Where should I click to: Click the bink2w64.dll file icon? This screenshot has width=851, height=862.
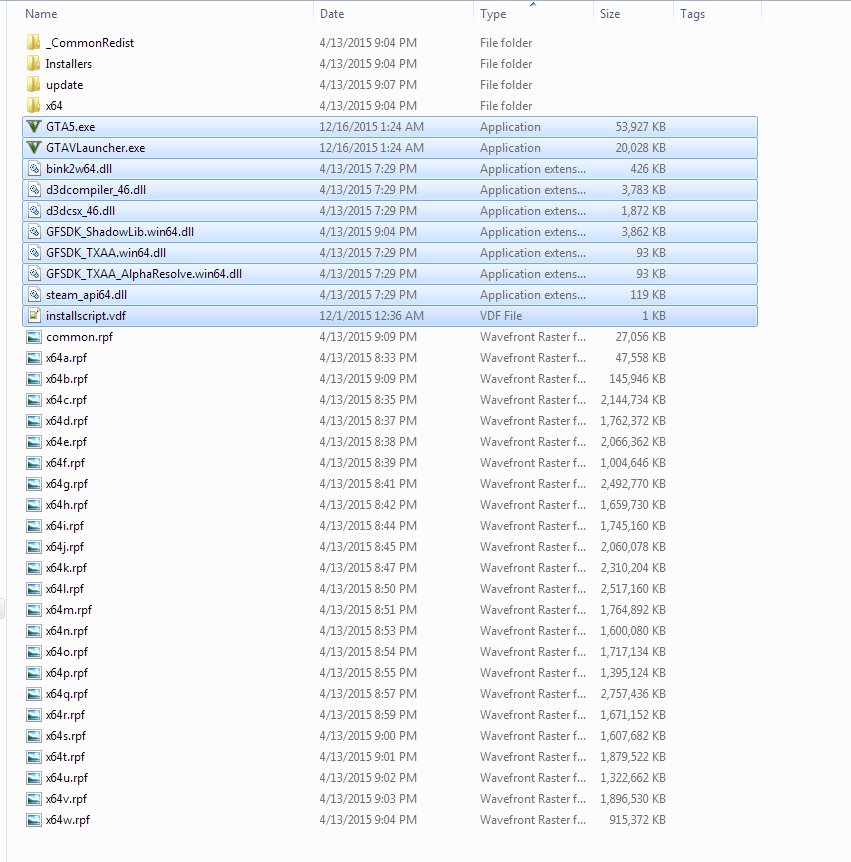[x=34, y=169]
